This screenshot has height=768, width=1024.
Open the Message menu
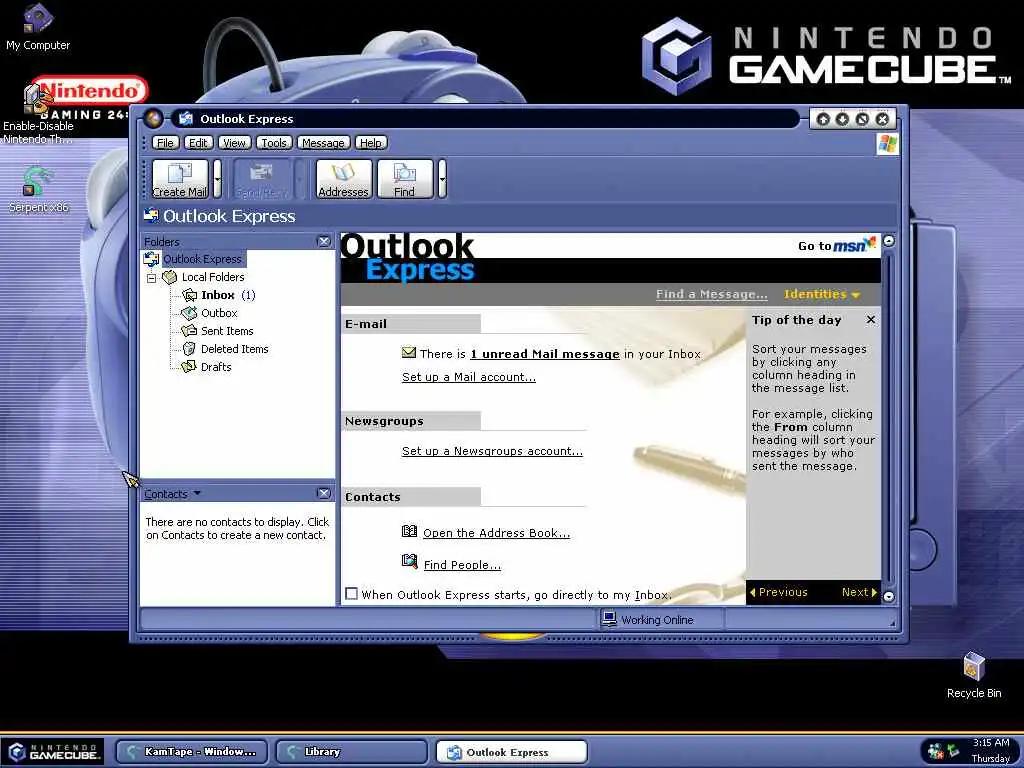coord(323,143)
